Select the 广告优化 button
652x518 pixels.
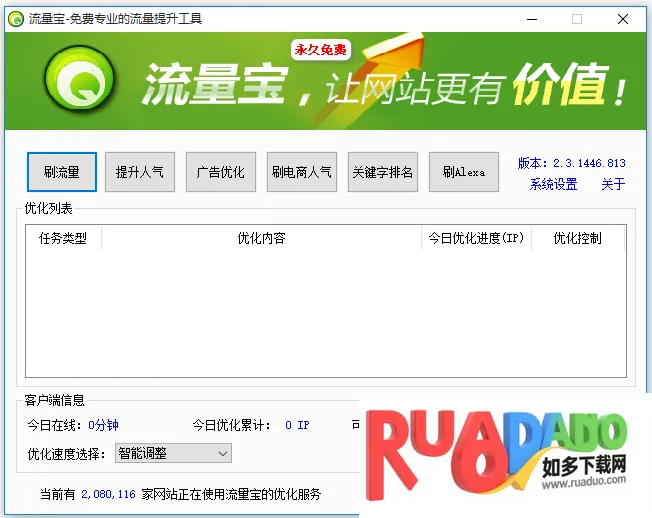pos(220,172)
